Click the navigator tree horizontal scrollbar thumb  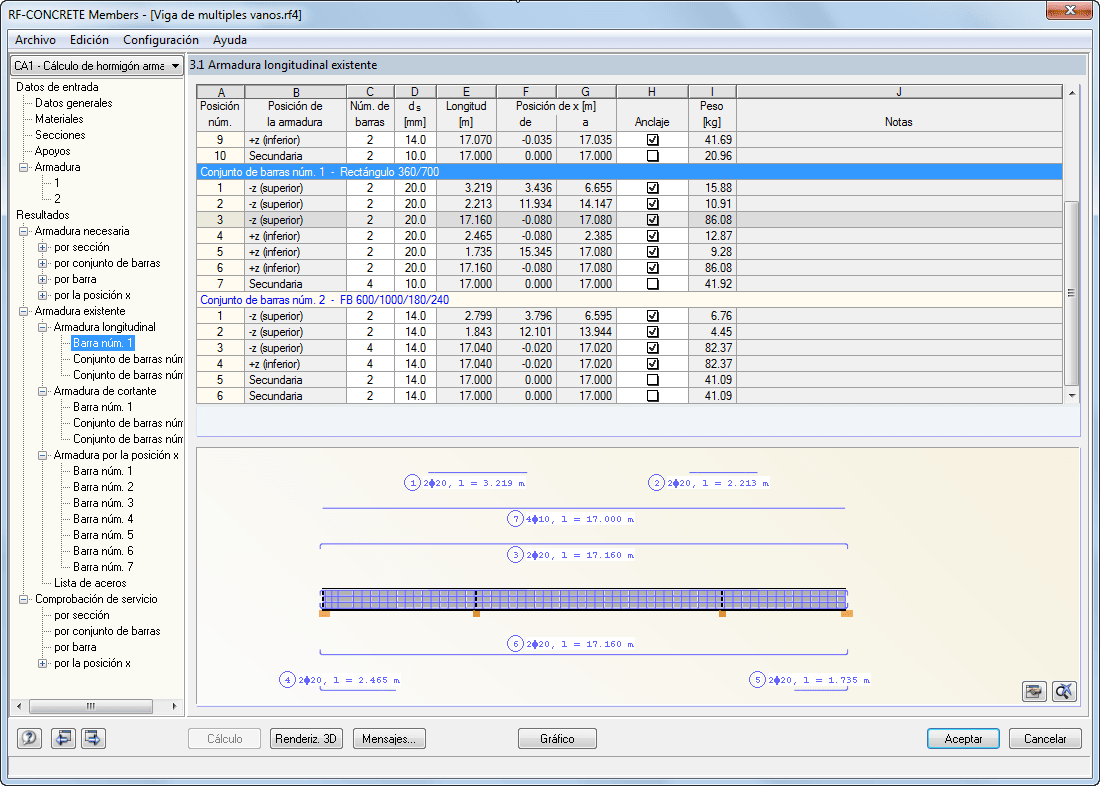point(90,706)
